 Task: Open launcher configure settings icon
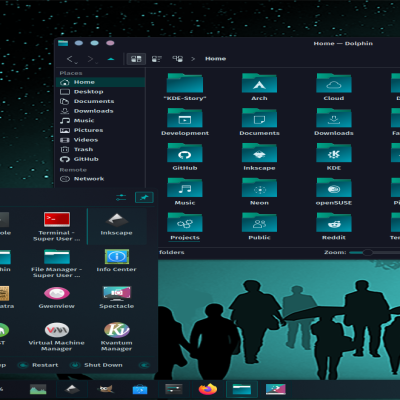click(121, 198)
